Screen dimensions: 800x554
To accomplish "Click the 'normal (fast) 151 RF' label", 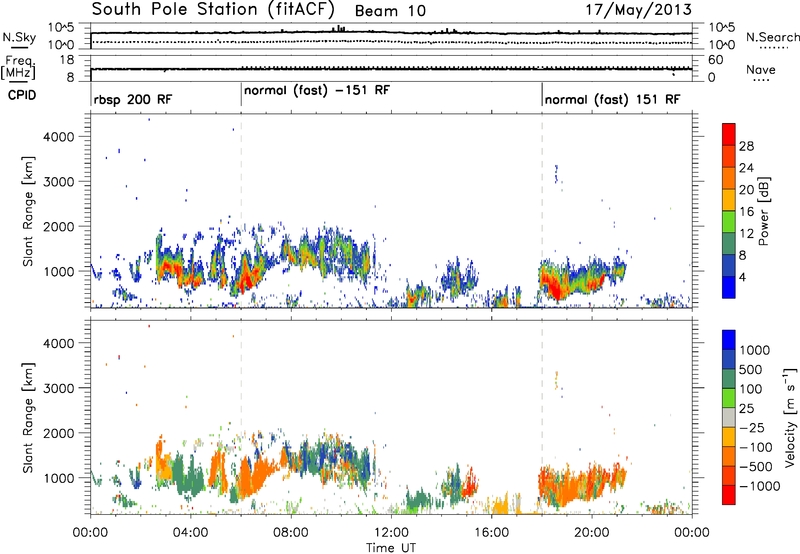I will (612, 99).
